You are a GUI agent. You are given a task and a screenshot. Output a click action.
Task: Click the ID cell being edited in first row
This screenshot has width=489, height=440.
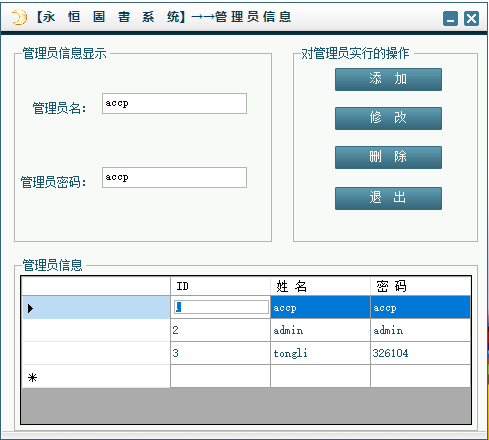(221, 307)
